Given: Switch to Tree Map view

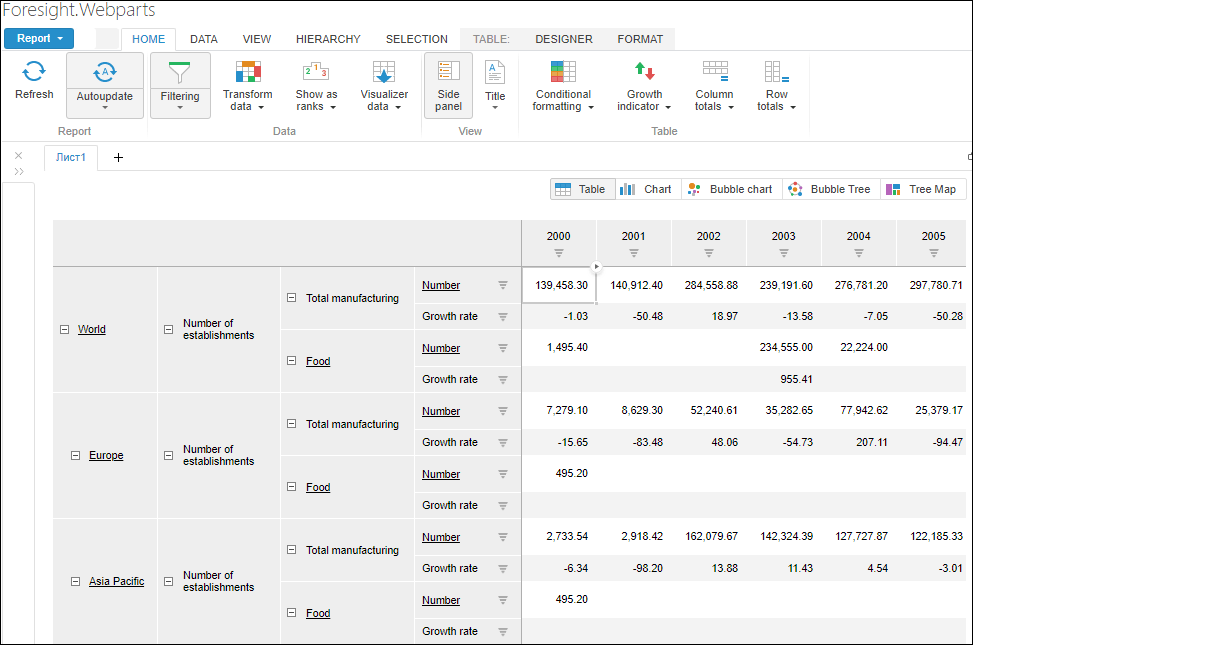Looking at the screenshot, I should coord(922,189).
